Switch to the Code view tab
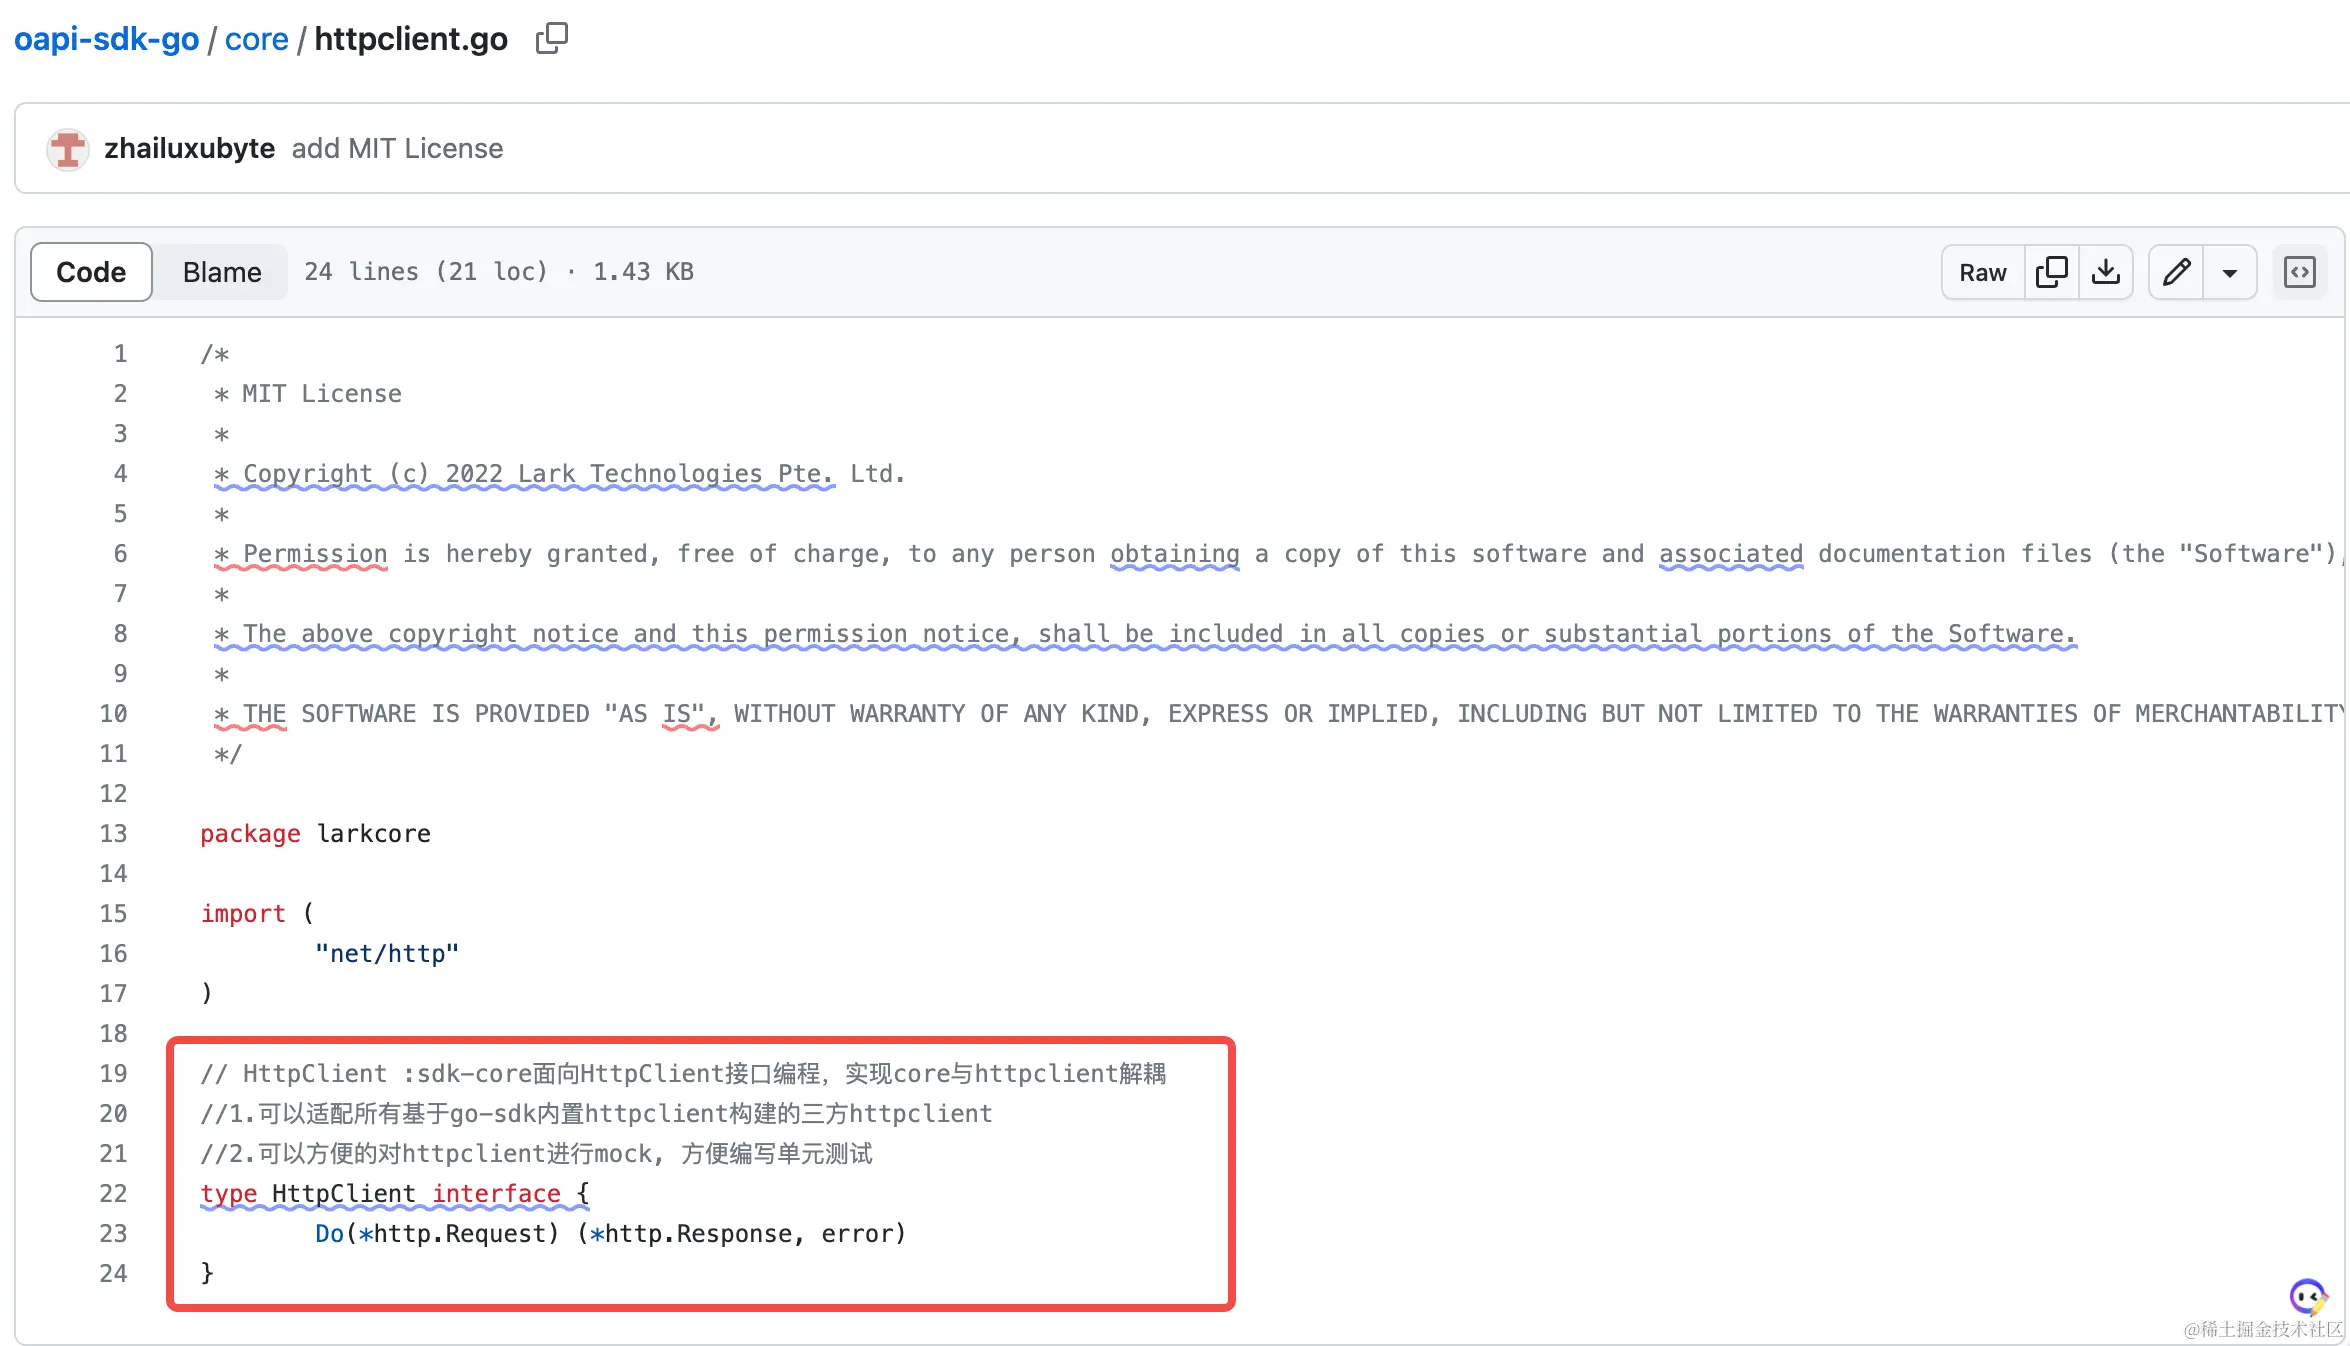 [91, 272]
